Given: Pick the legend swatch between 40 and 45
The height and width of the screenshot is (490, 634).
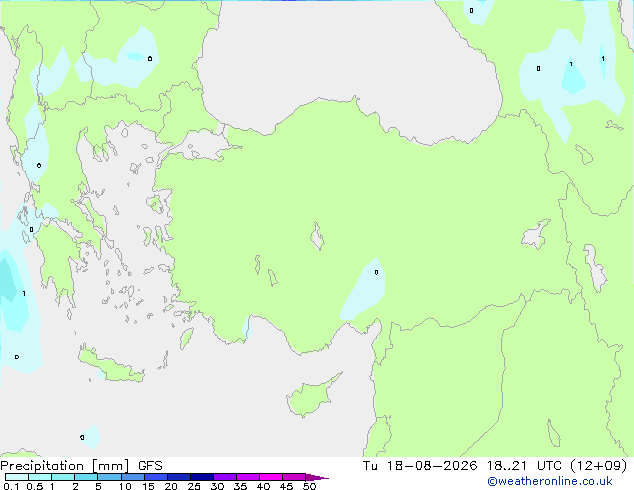Looking at the screenshot, I should [x=271, y=477].
